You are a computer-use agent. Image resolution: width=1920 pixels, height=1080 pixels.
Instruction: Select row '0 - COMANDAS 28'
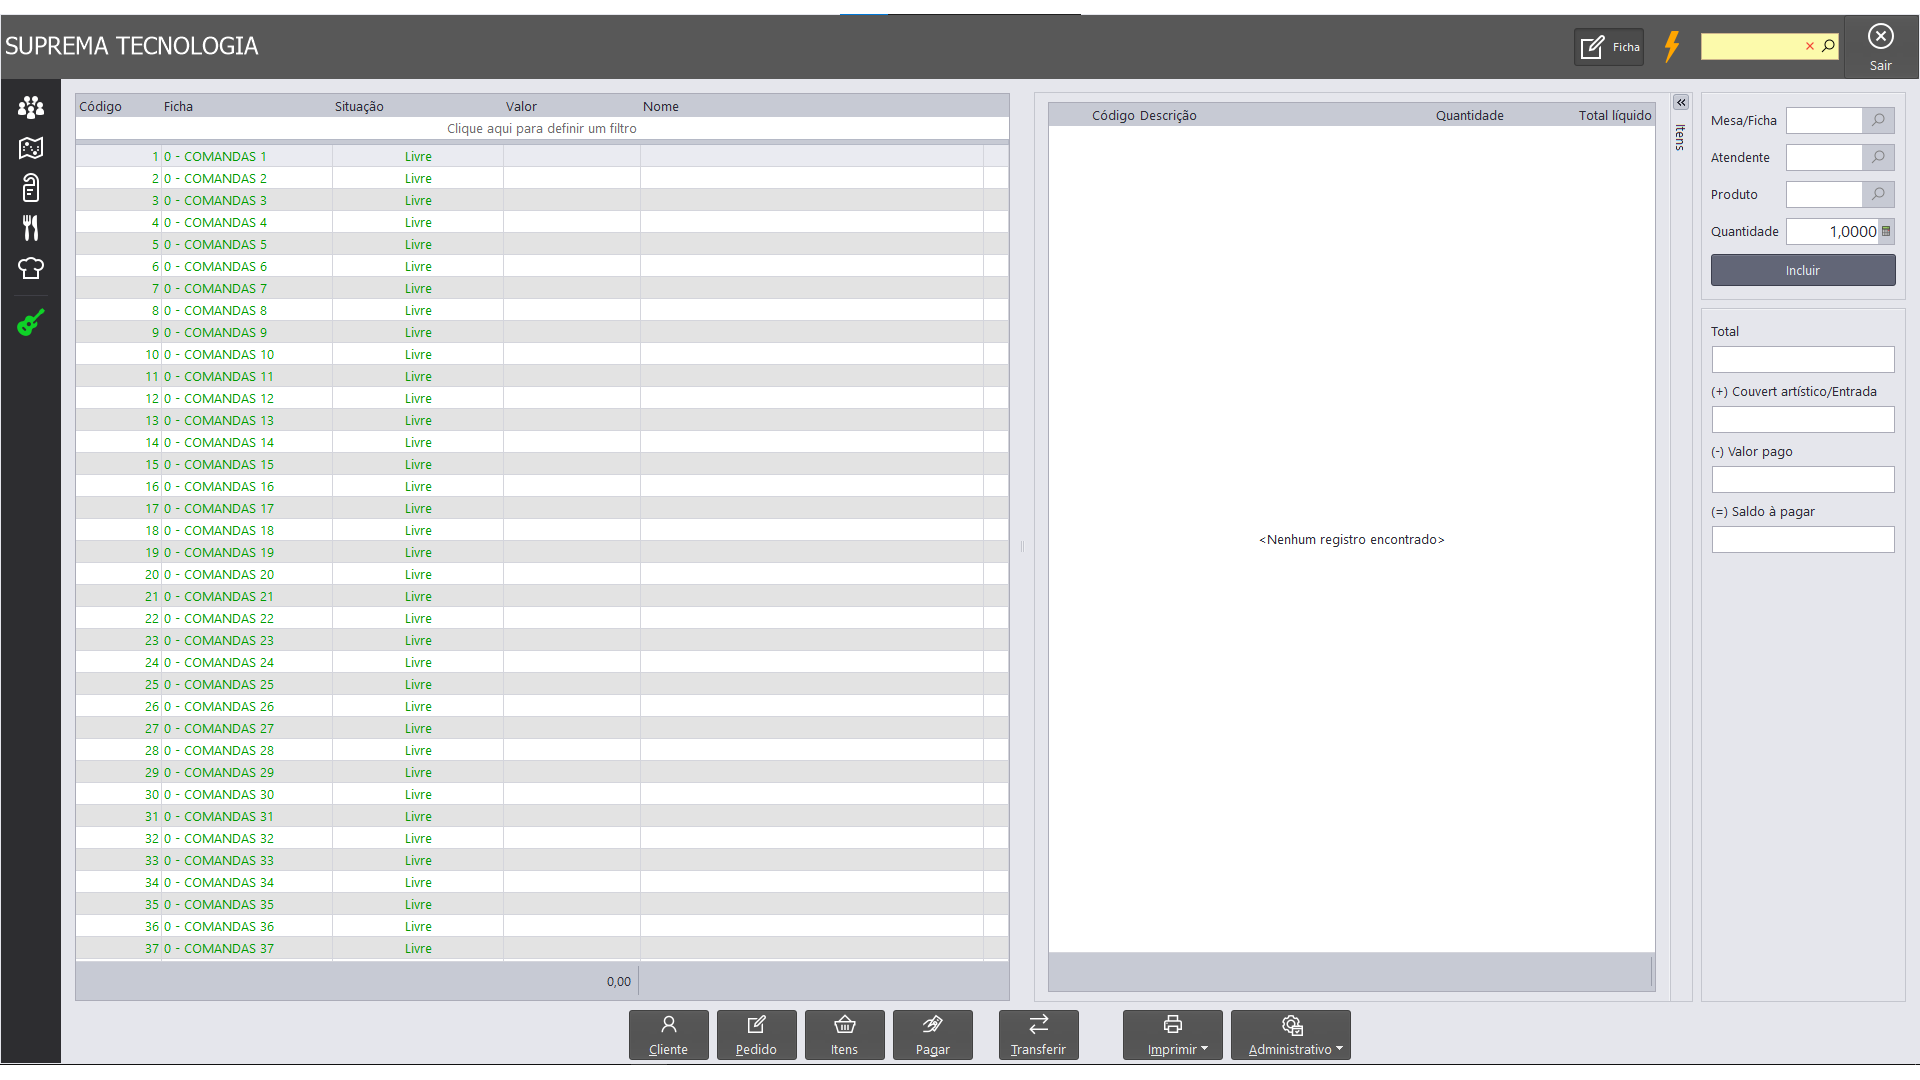(x=542, y=750)
